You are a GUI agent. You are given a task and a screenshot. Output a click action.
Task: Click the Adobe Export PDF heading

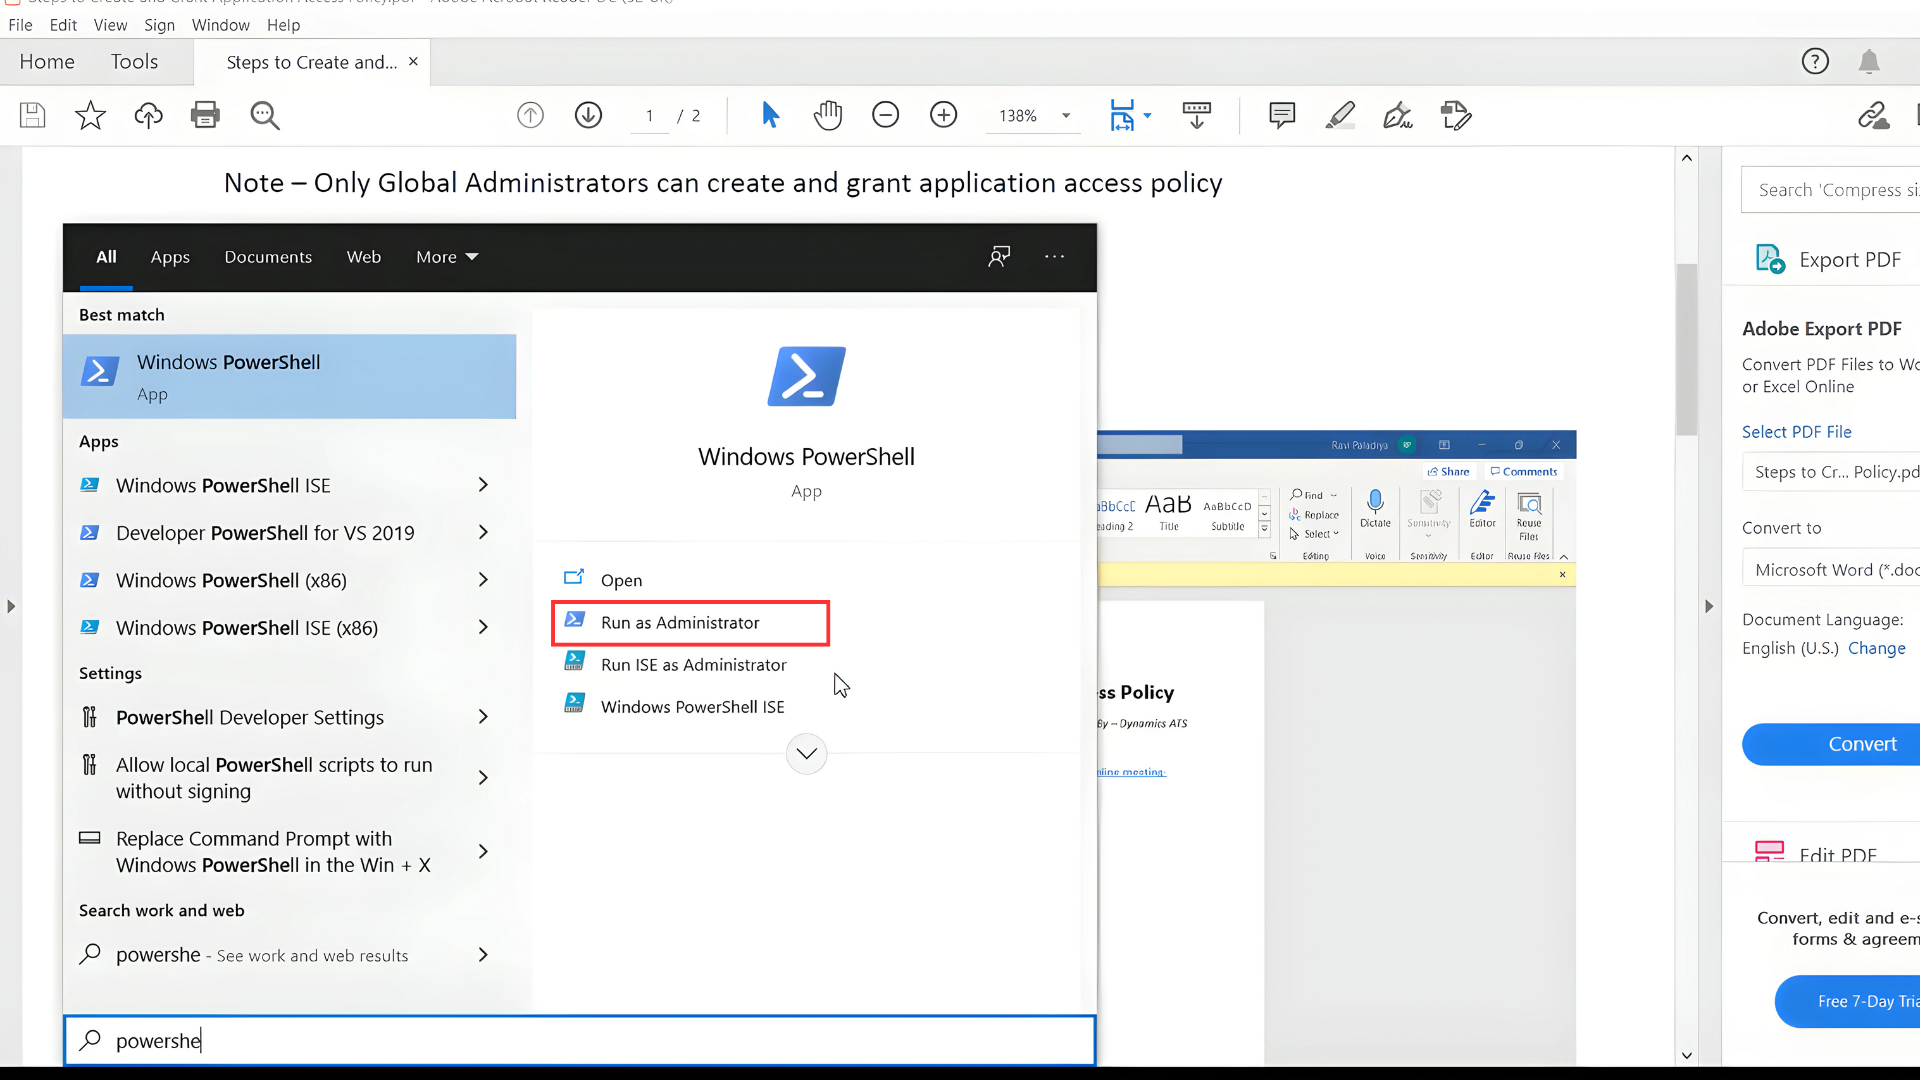pos(1822,329)
